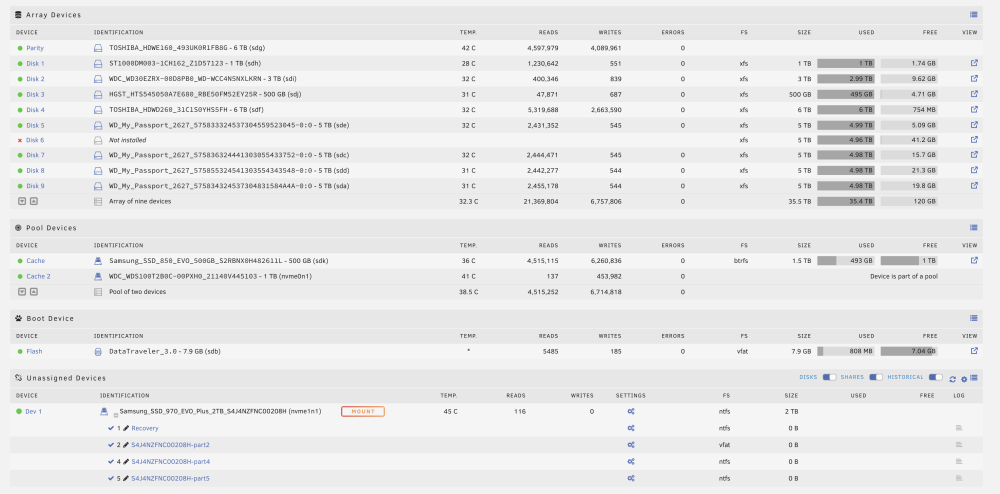Open the Flash device link
Viewport: 1000px width, 494px height.
tap(34, 351)
